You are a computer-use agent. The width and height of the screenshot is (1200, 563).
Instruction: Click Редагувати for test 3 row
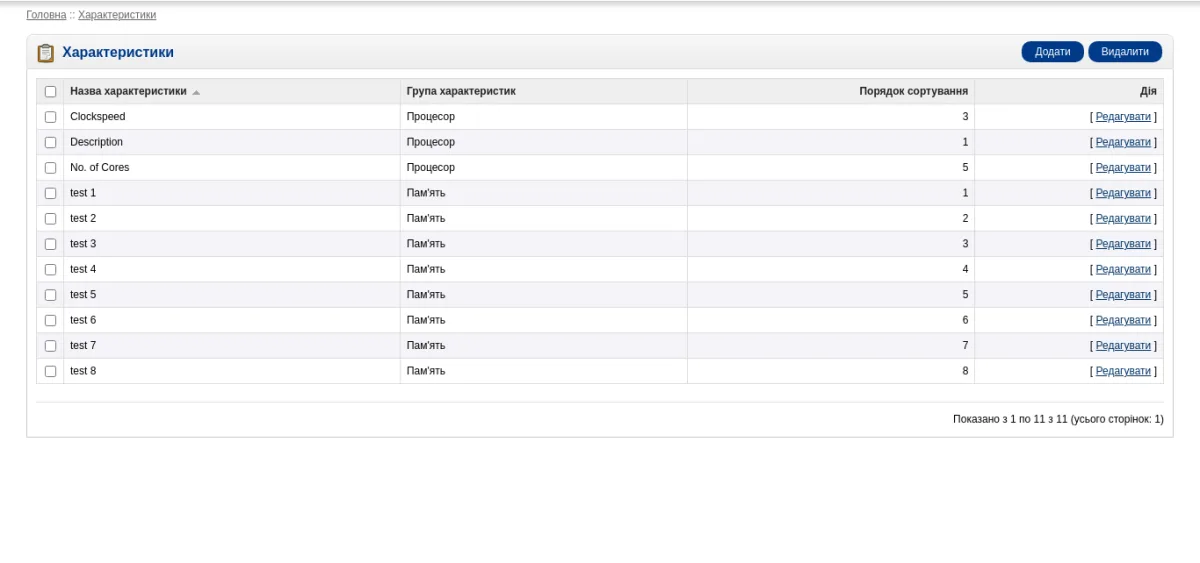[x=1123, y=244]
